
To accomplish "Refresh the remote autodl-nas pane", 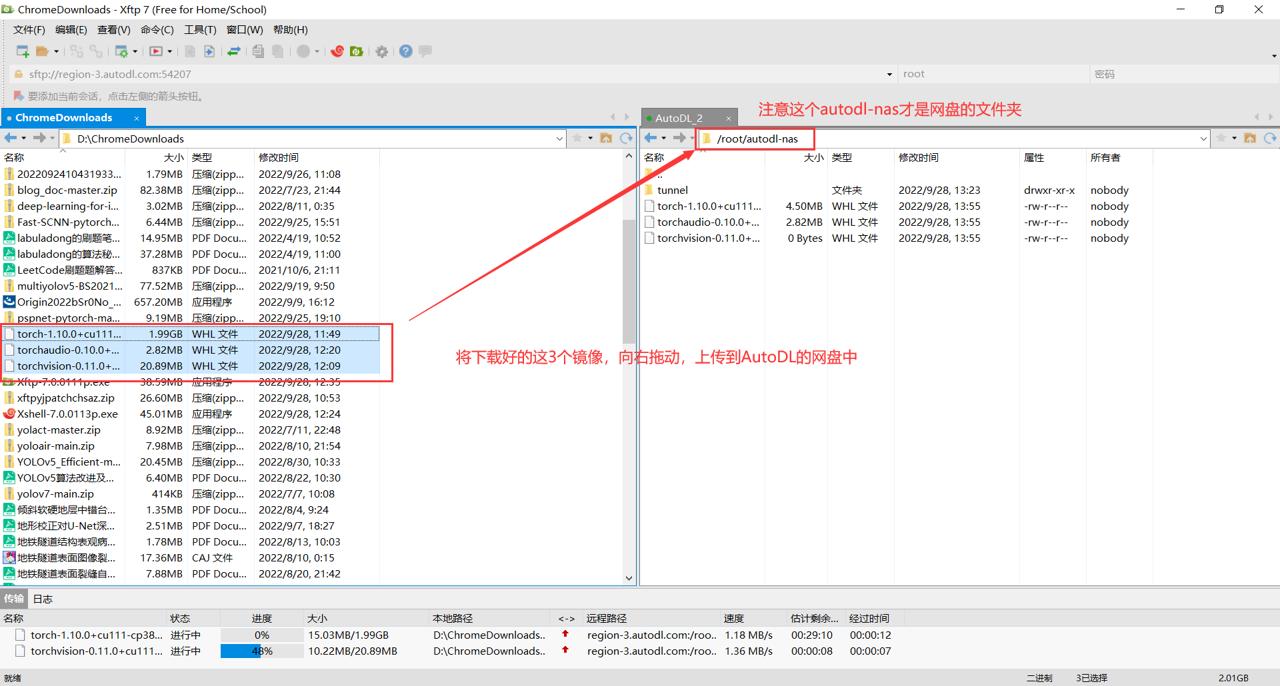I will 1270,138.
